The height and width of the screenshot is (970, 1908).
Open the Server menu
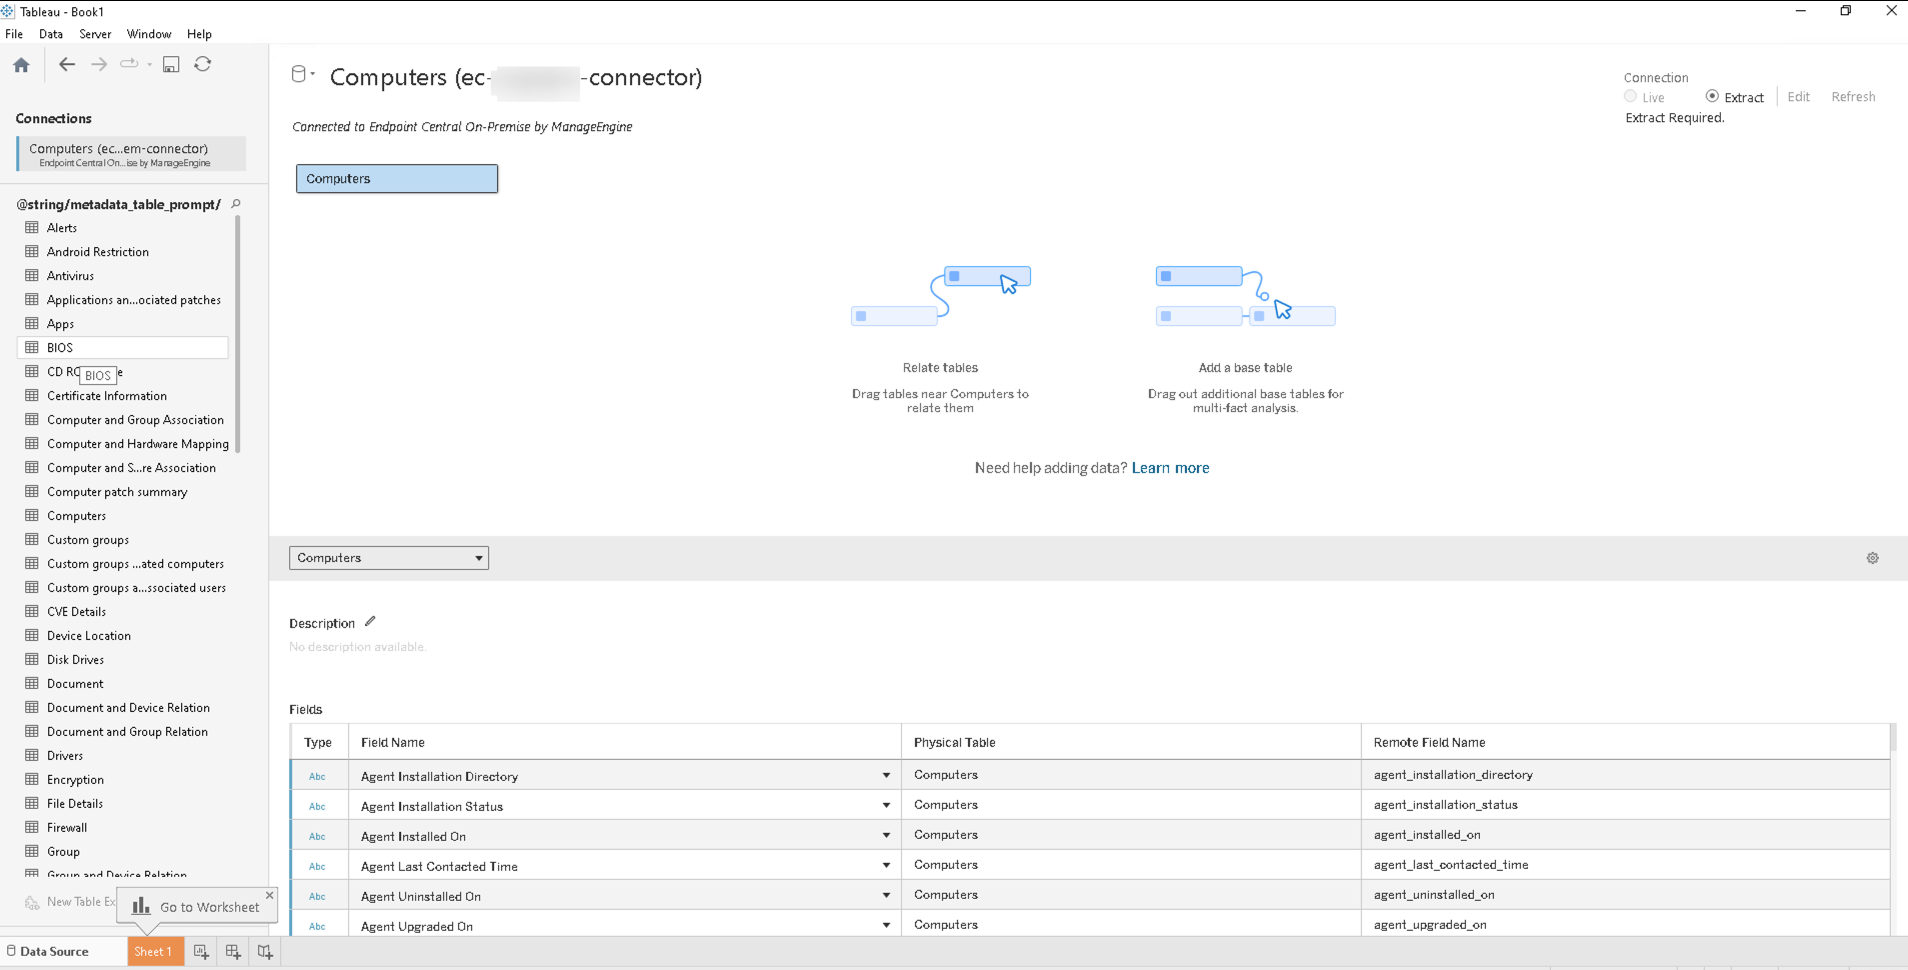point(95,34)
